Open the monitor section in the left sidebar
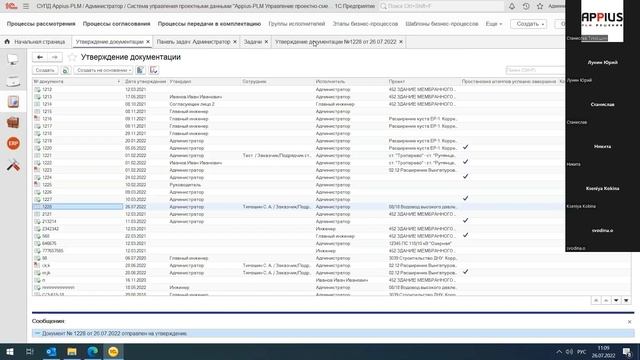 point(13,60)
